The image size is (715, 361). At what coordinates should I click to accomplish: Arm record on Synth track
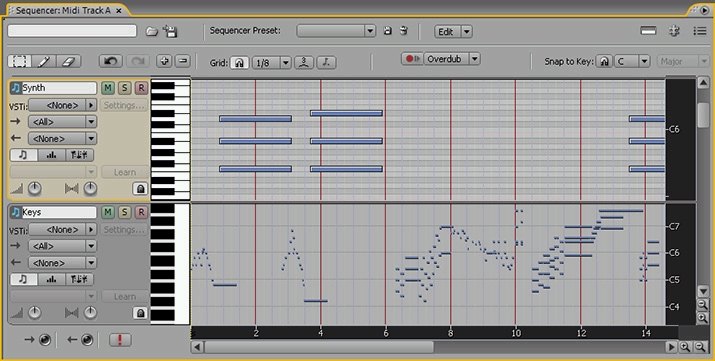tap(141, 88)
